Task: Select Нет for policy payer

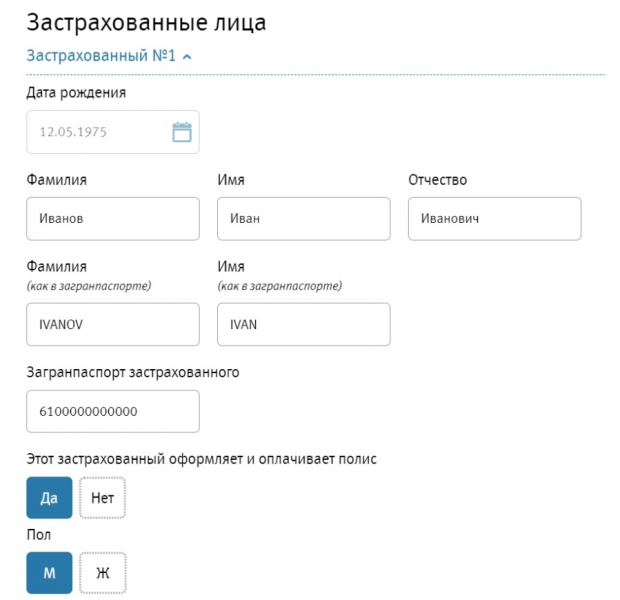Action: pyautogui.click(x=102, y=497)
